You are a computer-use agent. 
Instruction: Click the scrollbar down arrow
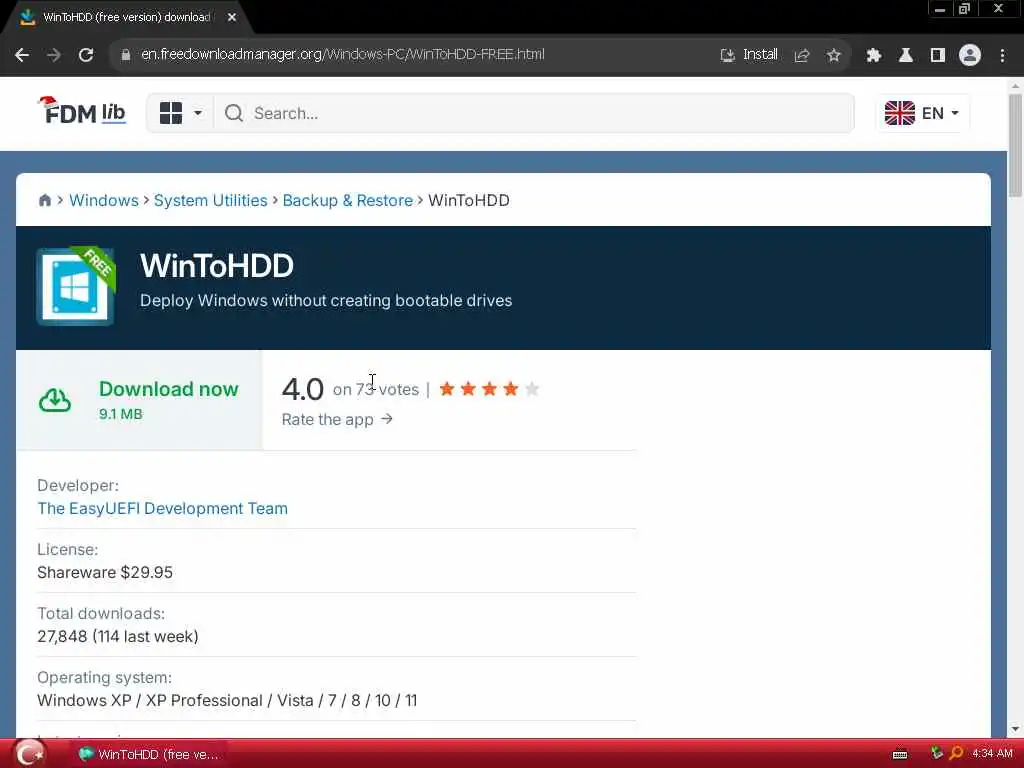coord(1015,728)
